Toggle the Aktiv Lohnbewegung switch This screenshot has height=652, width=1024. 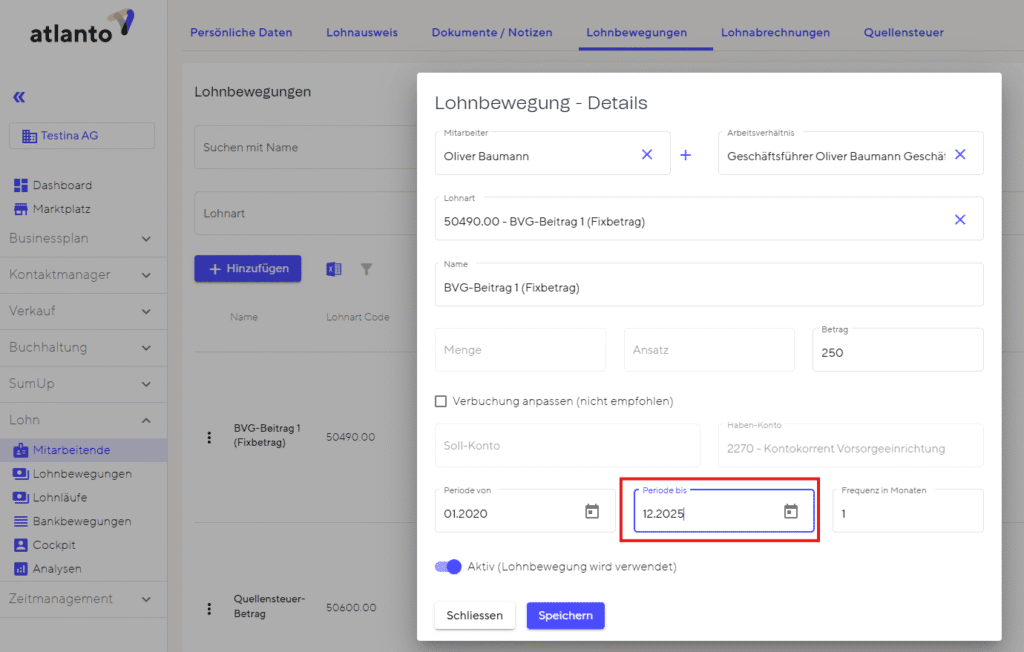[448, 567]
